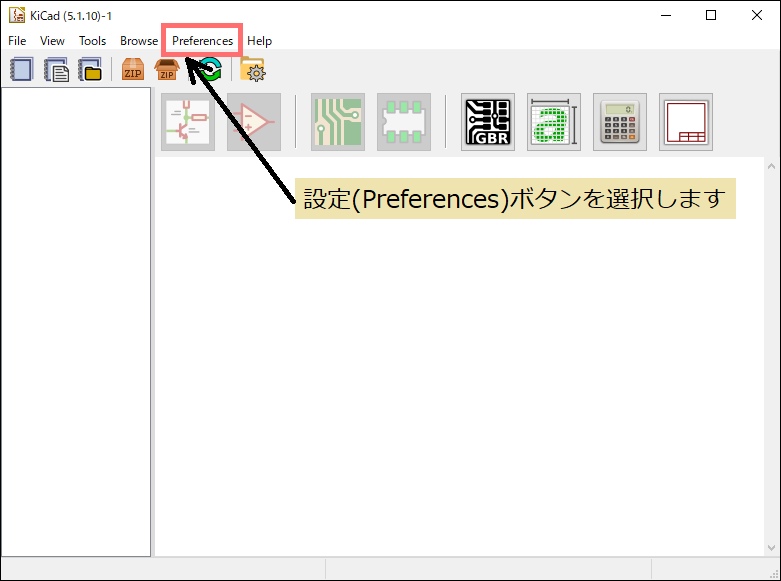The image size is (781, 581).
Task: Launch footprint editor
Action: [404, 122]
